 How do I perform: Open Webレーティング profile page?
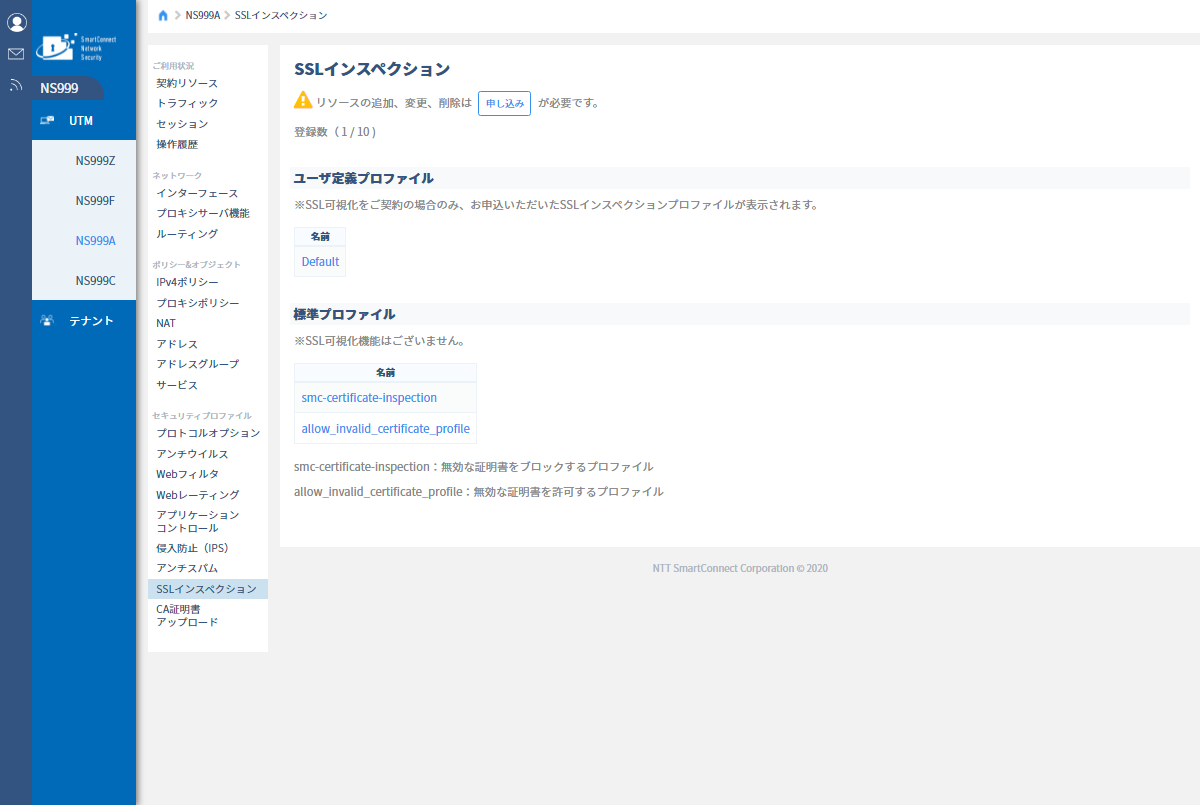point(198,495)
